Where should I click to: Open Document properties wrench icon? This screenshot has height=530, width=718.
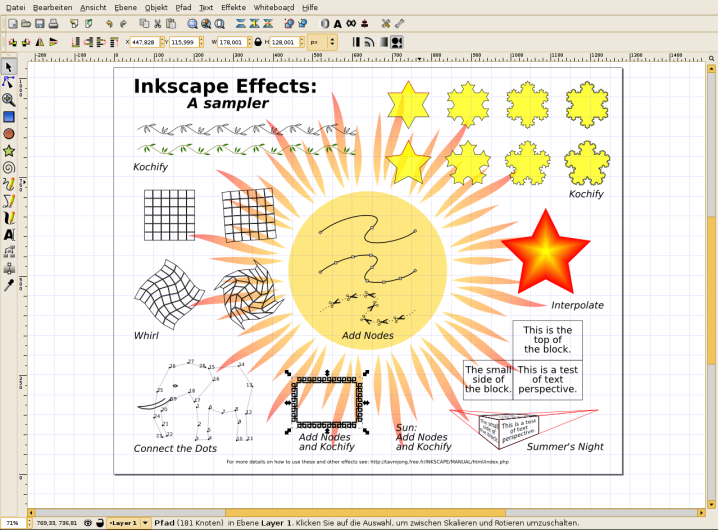coord(399,24)
